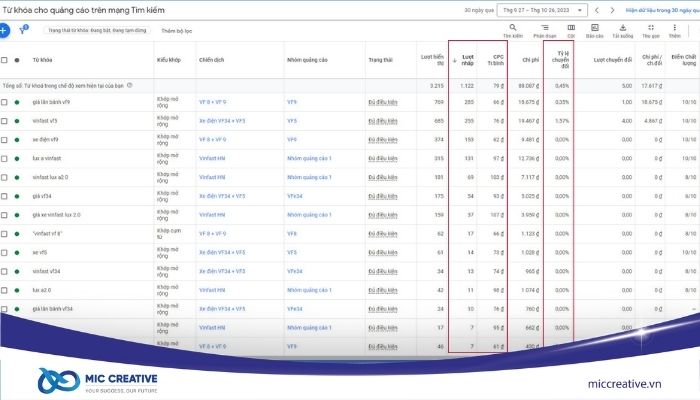Open Vinfast HN campaign for 'lux a vinfast'

(x=212, y=158)
